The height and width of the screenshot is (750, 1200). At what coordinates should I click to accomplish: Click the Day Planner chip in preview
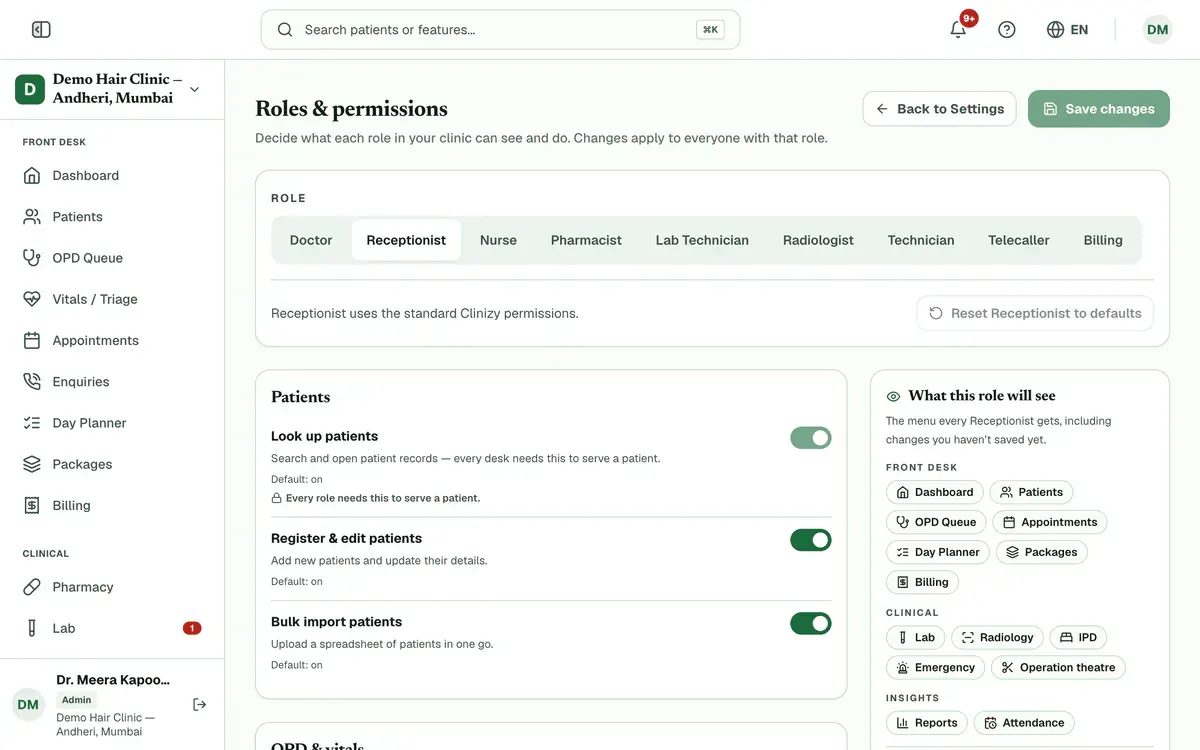click(x=938, y=552)
